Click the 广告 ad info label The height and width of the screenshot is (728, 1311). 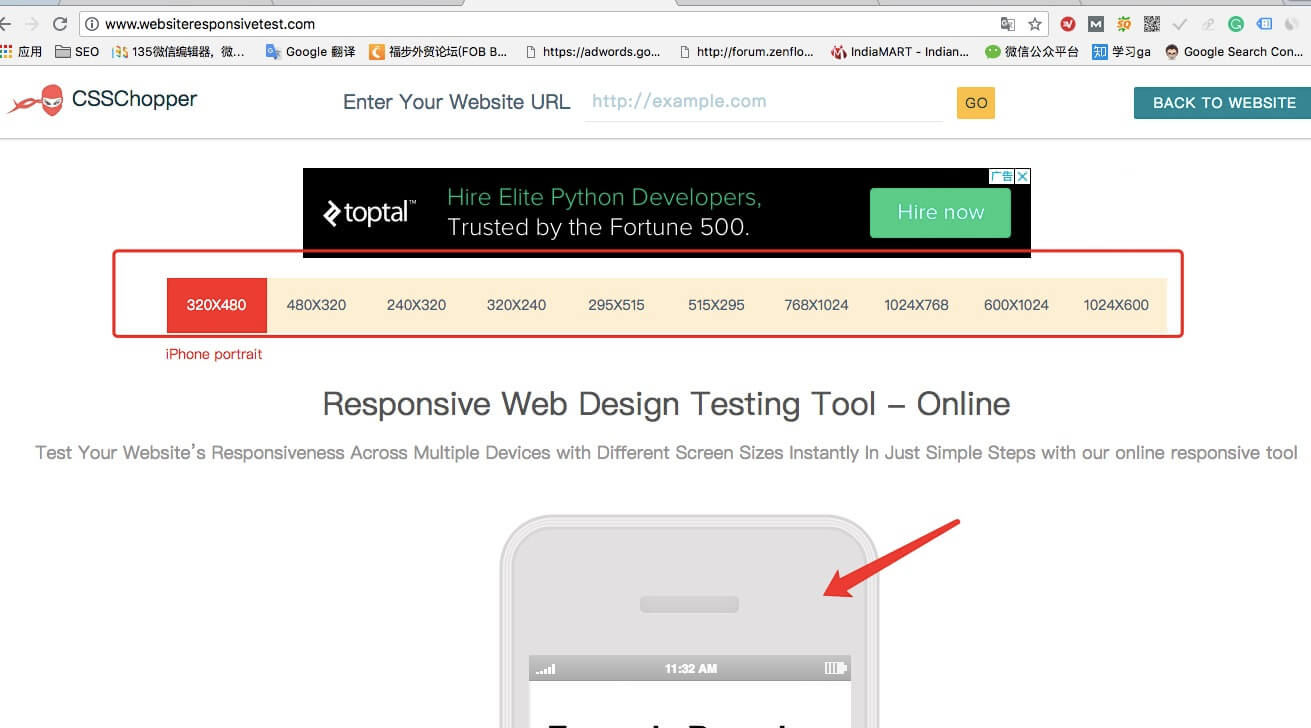(x=1002, y=176)
